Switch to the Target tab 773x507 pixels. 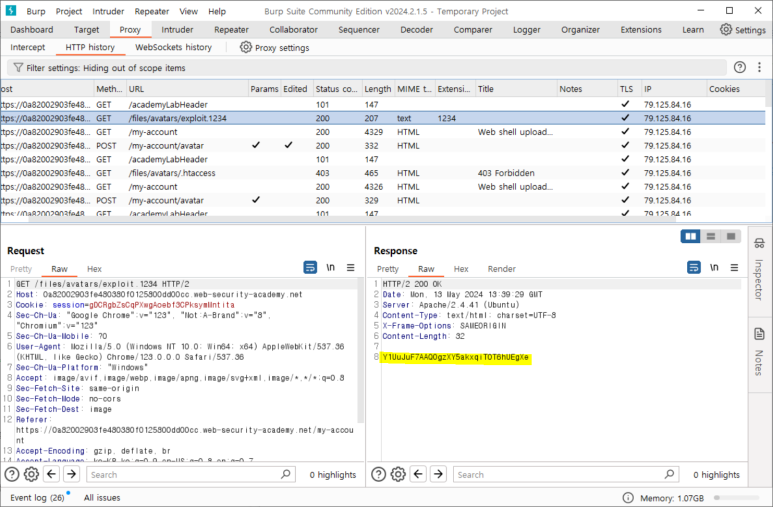click(x=87, y=30)
